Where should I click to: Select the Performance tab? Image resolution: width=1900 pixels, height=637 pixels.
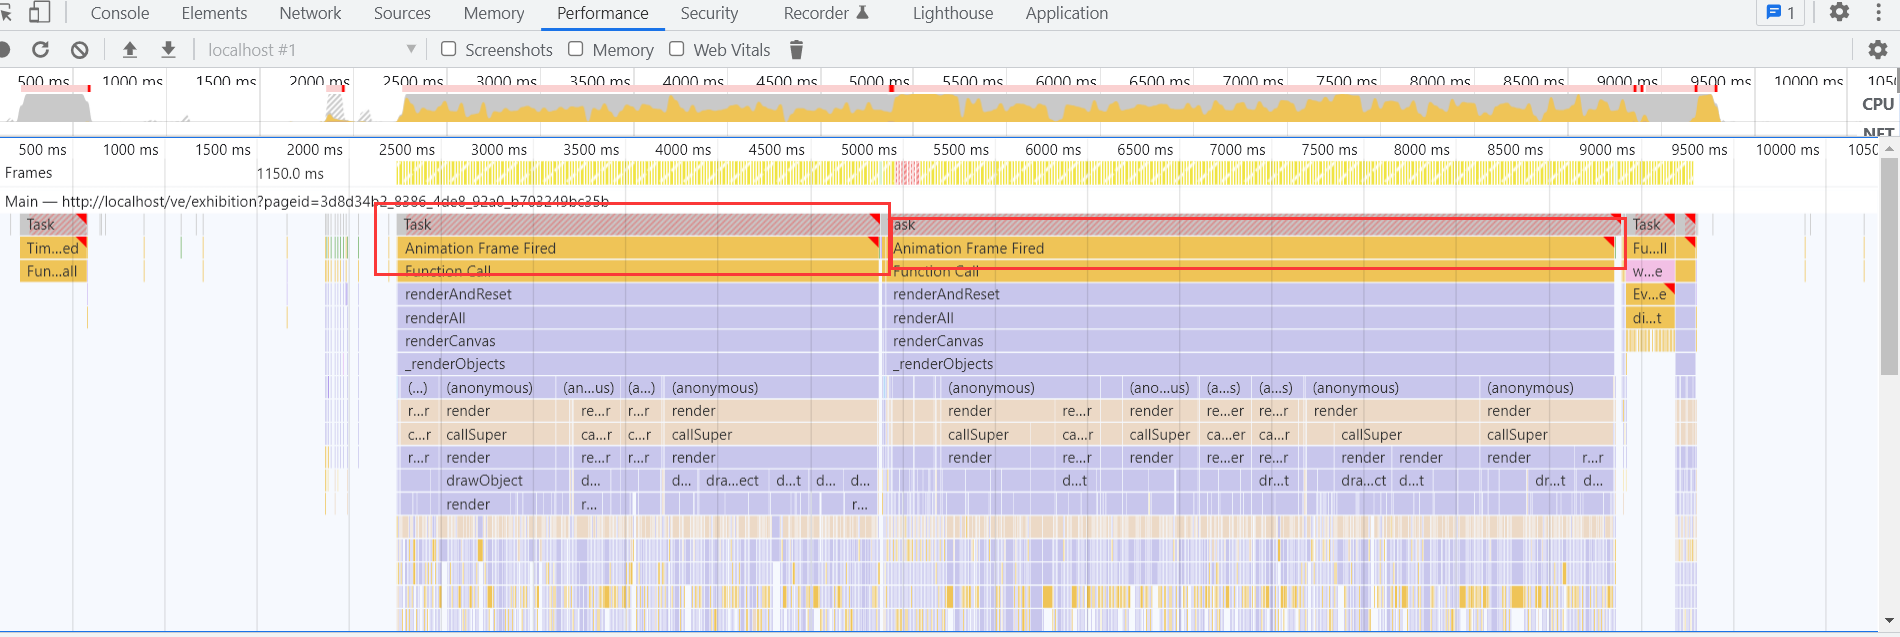click(x=602, y=13)
